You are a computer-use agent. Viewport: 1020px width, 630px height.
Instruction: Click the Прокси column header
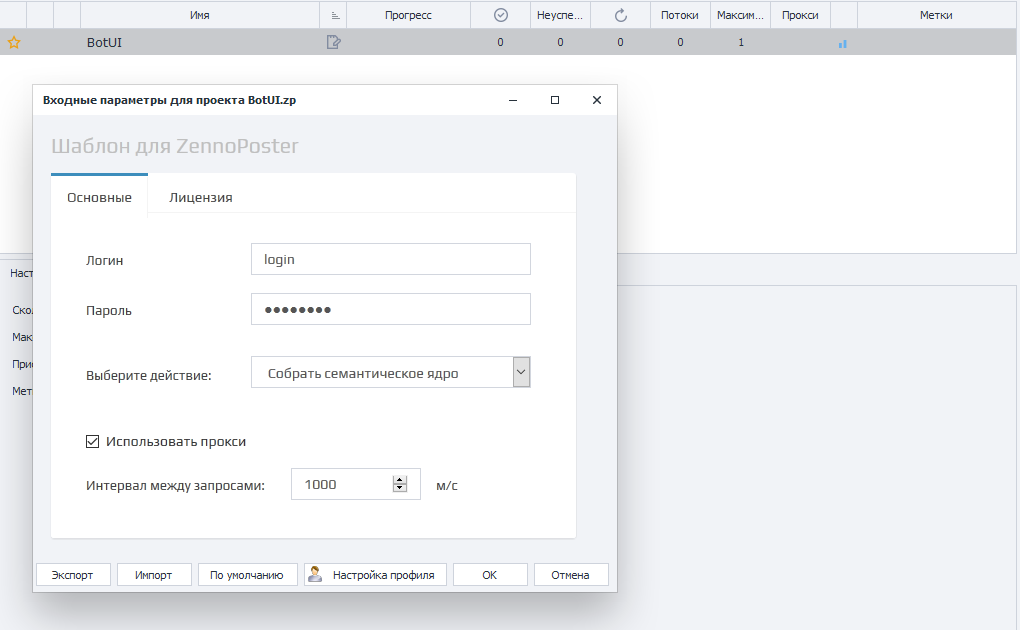800,14
